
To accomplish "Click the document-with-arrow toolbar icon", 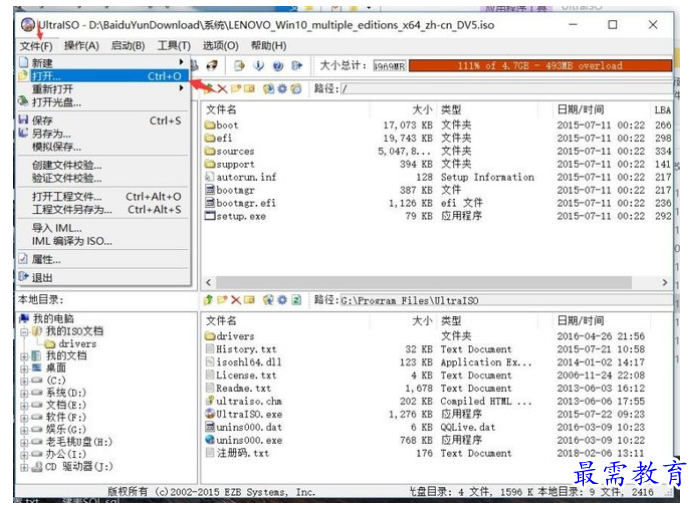I will coord(239,66).
